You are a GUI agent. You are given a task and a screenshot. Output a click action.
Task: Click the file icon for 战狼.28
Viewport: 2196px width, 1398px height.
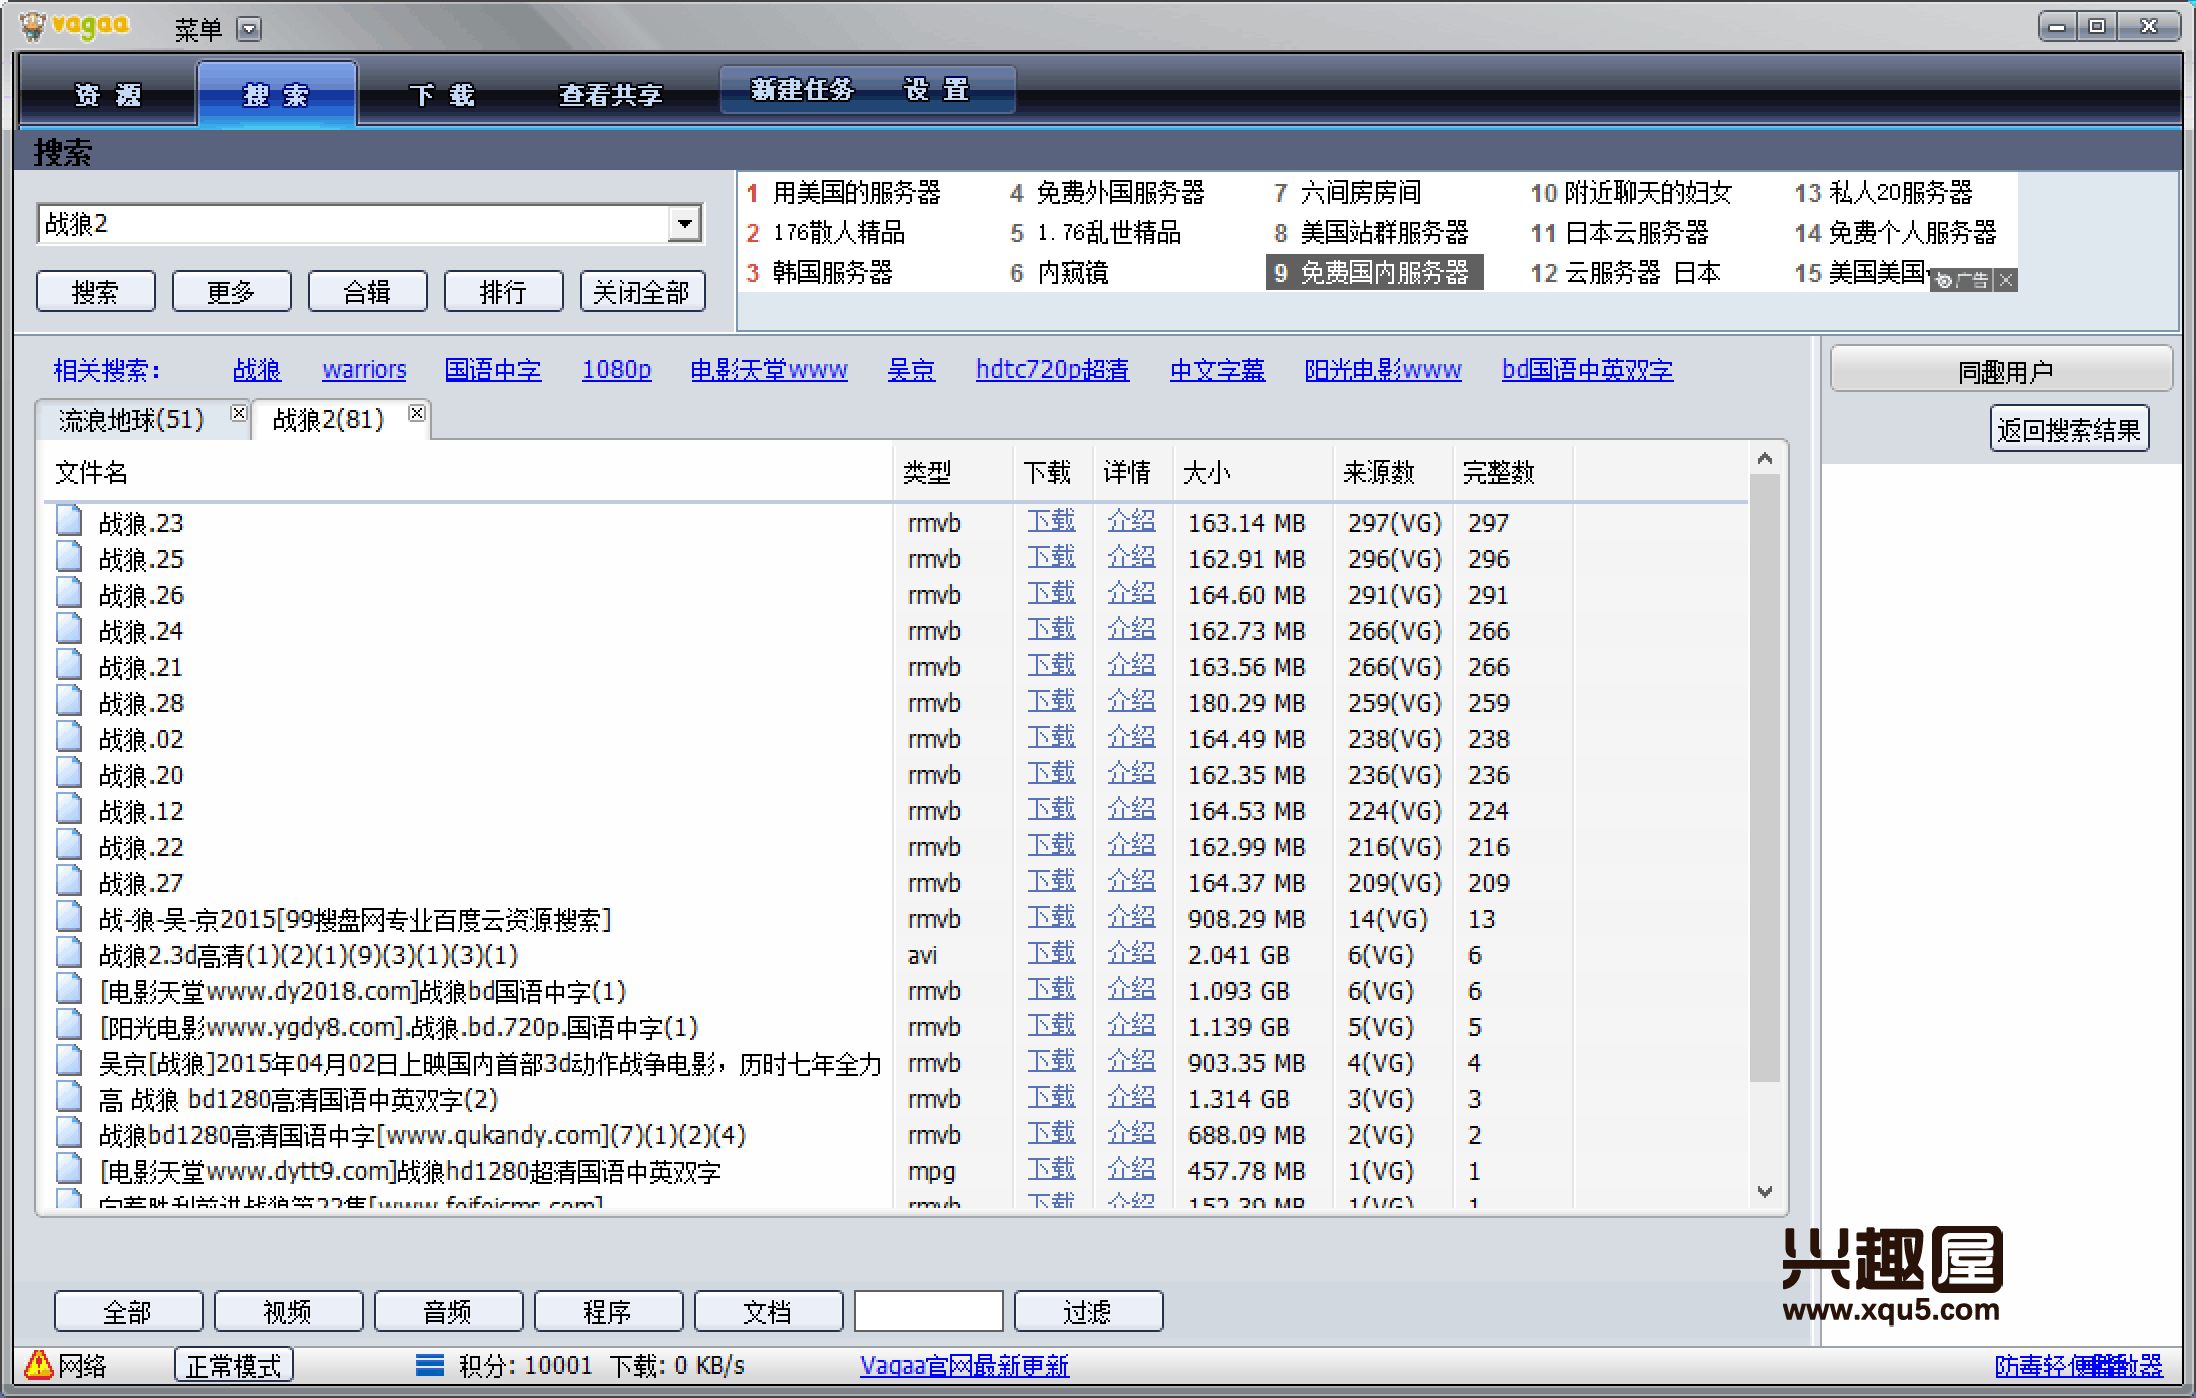(69, 701)
